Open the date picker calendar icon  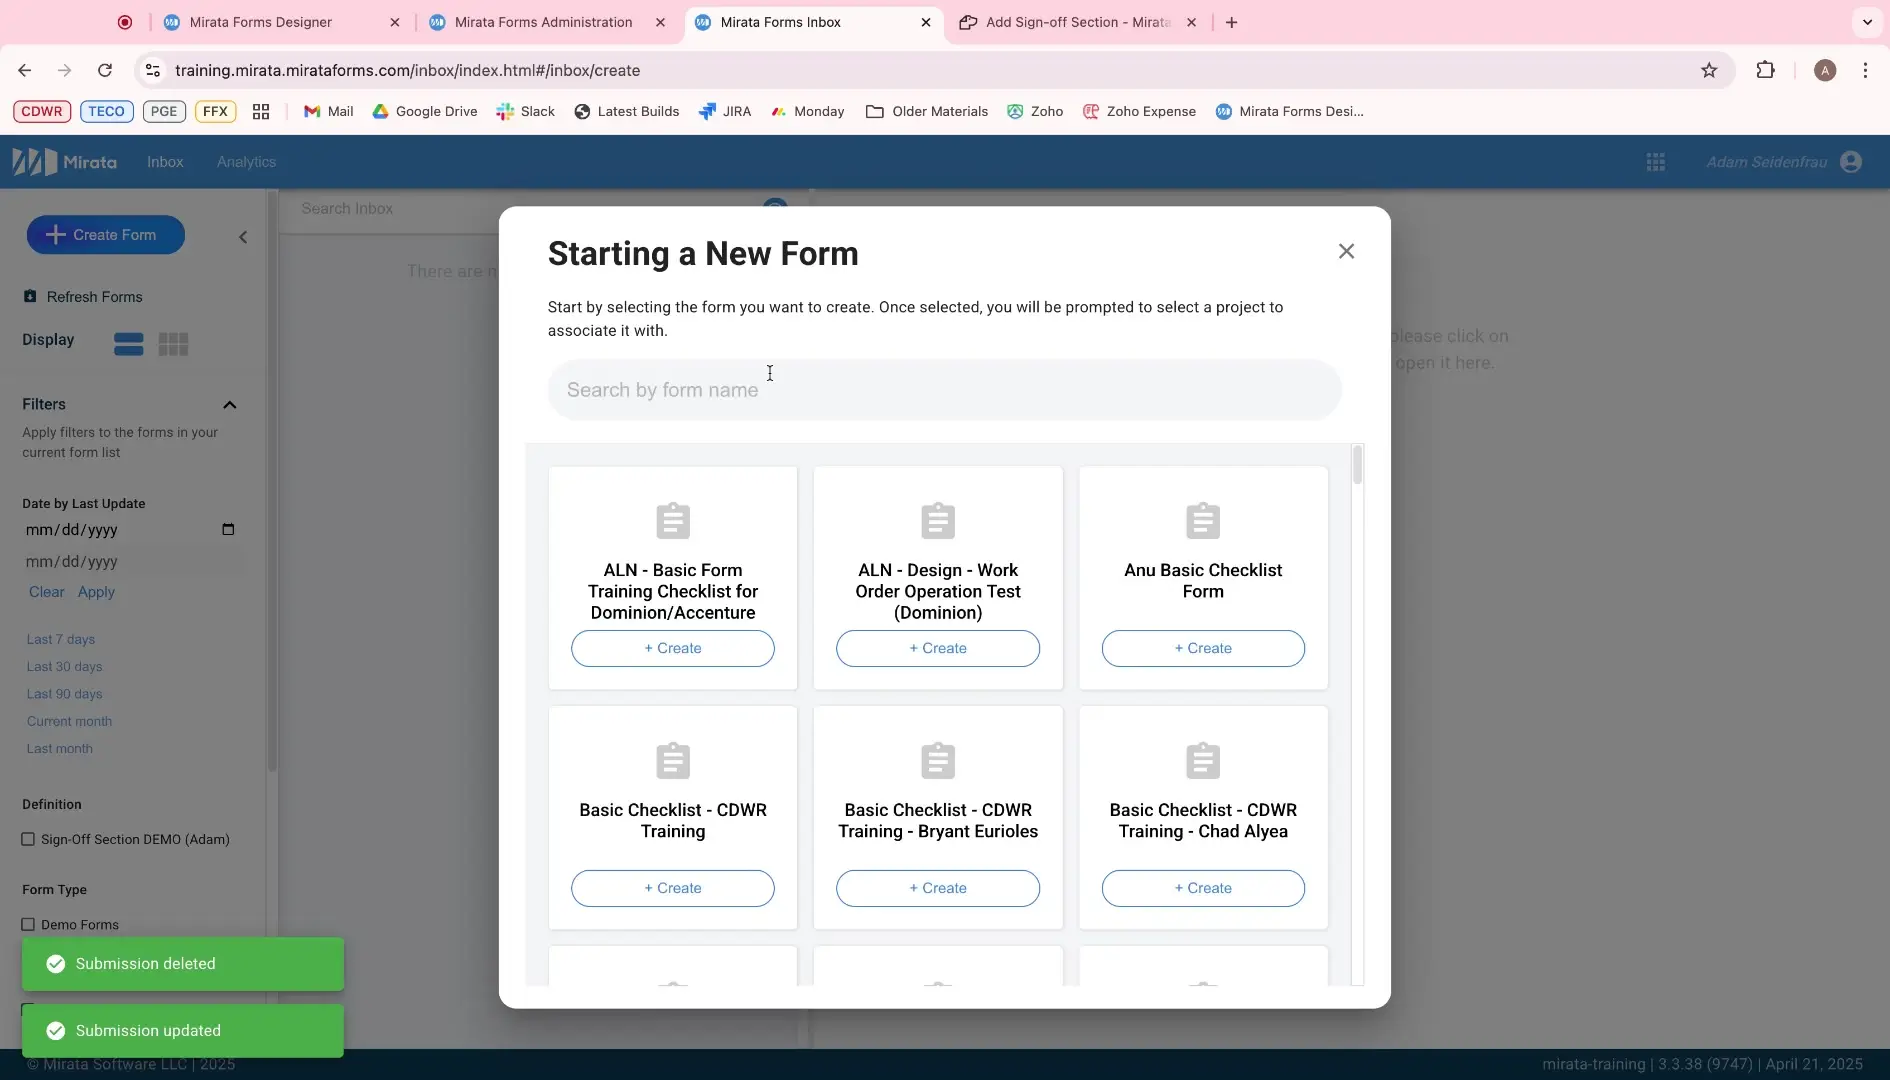(228, 530)
